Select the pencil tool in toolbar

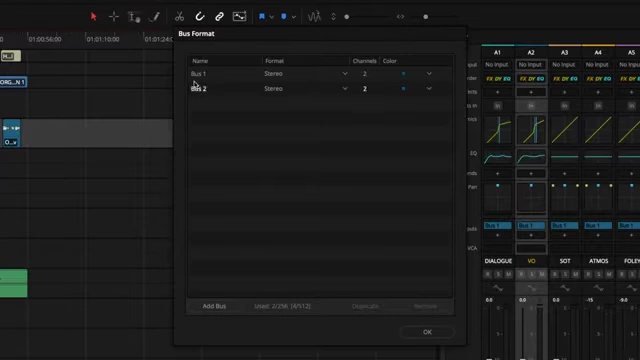pyautogui.click(x=155, y=17)
